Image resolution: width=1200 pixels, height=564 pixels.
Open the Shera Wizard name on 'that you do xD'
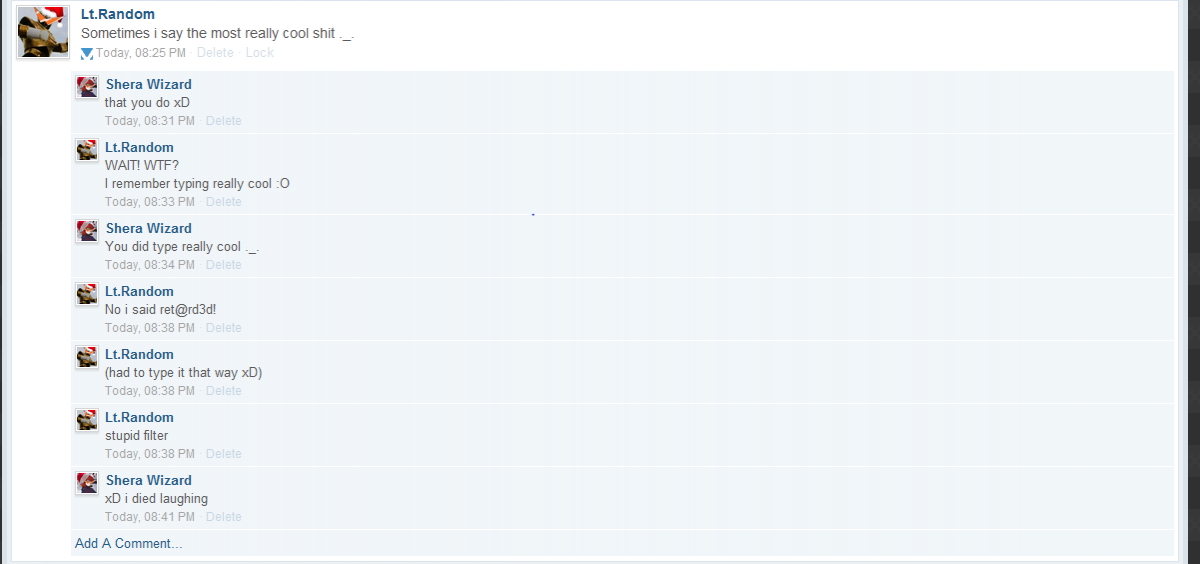coord(149,84)
